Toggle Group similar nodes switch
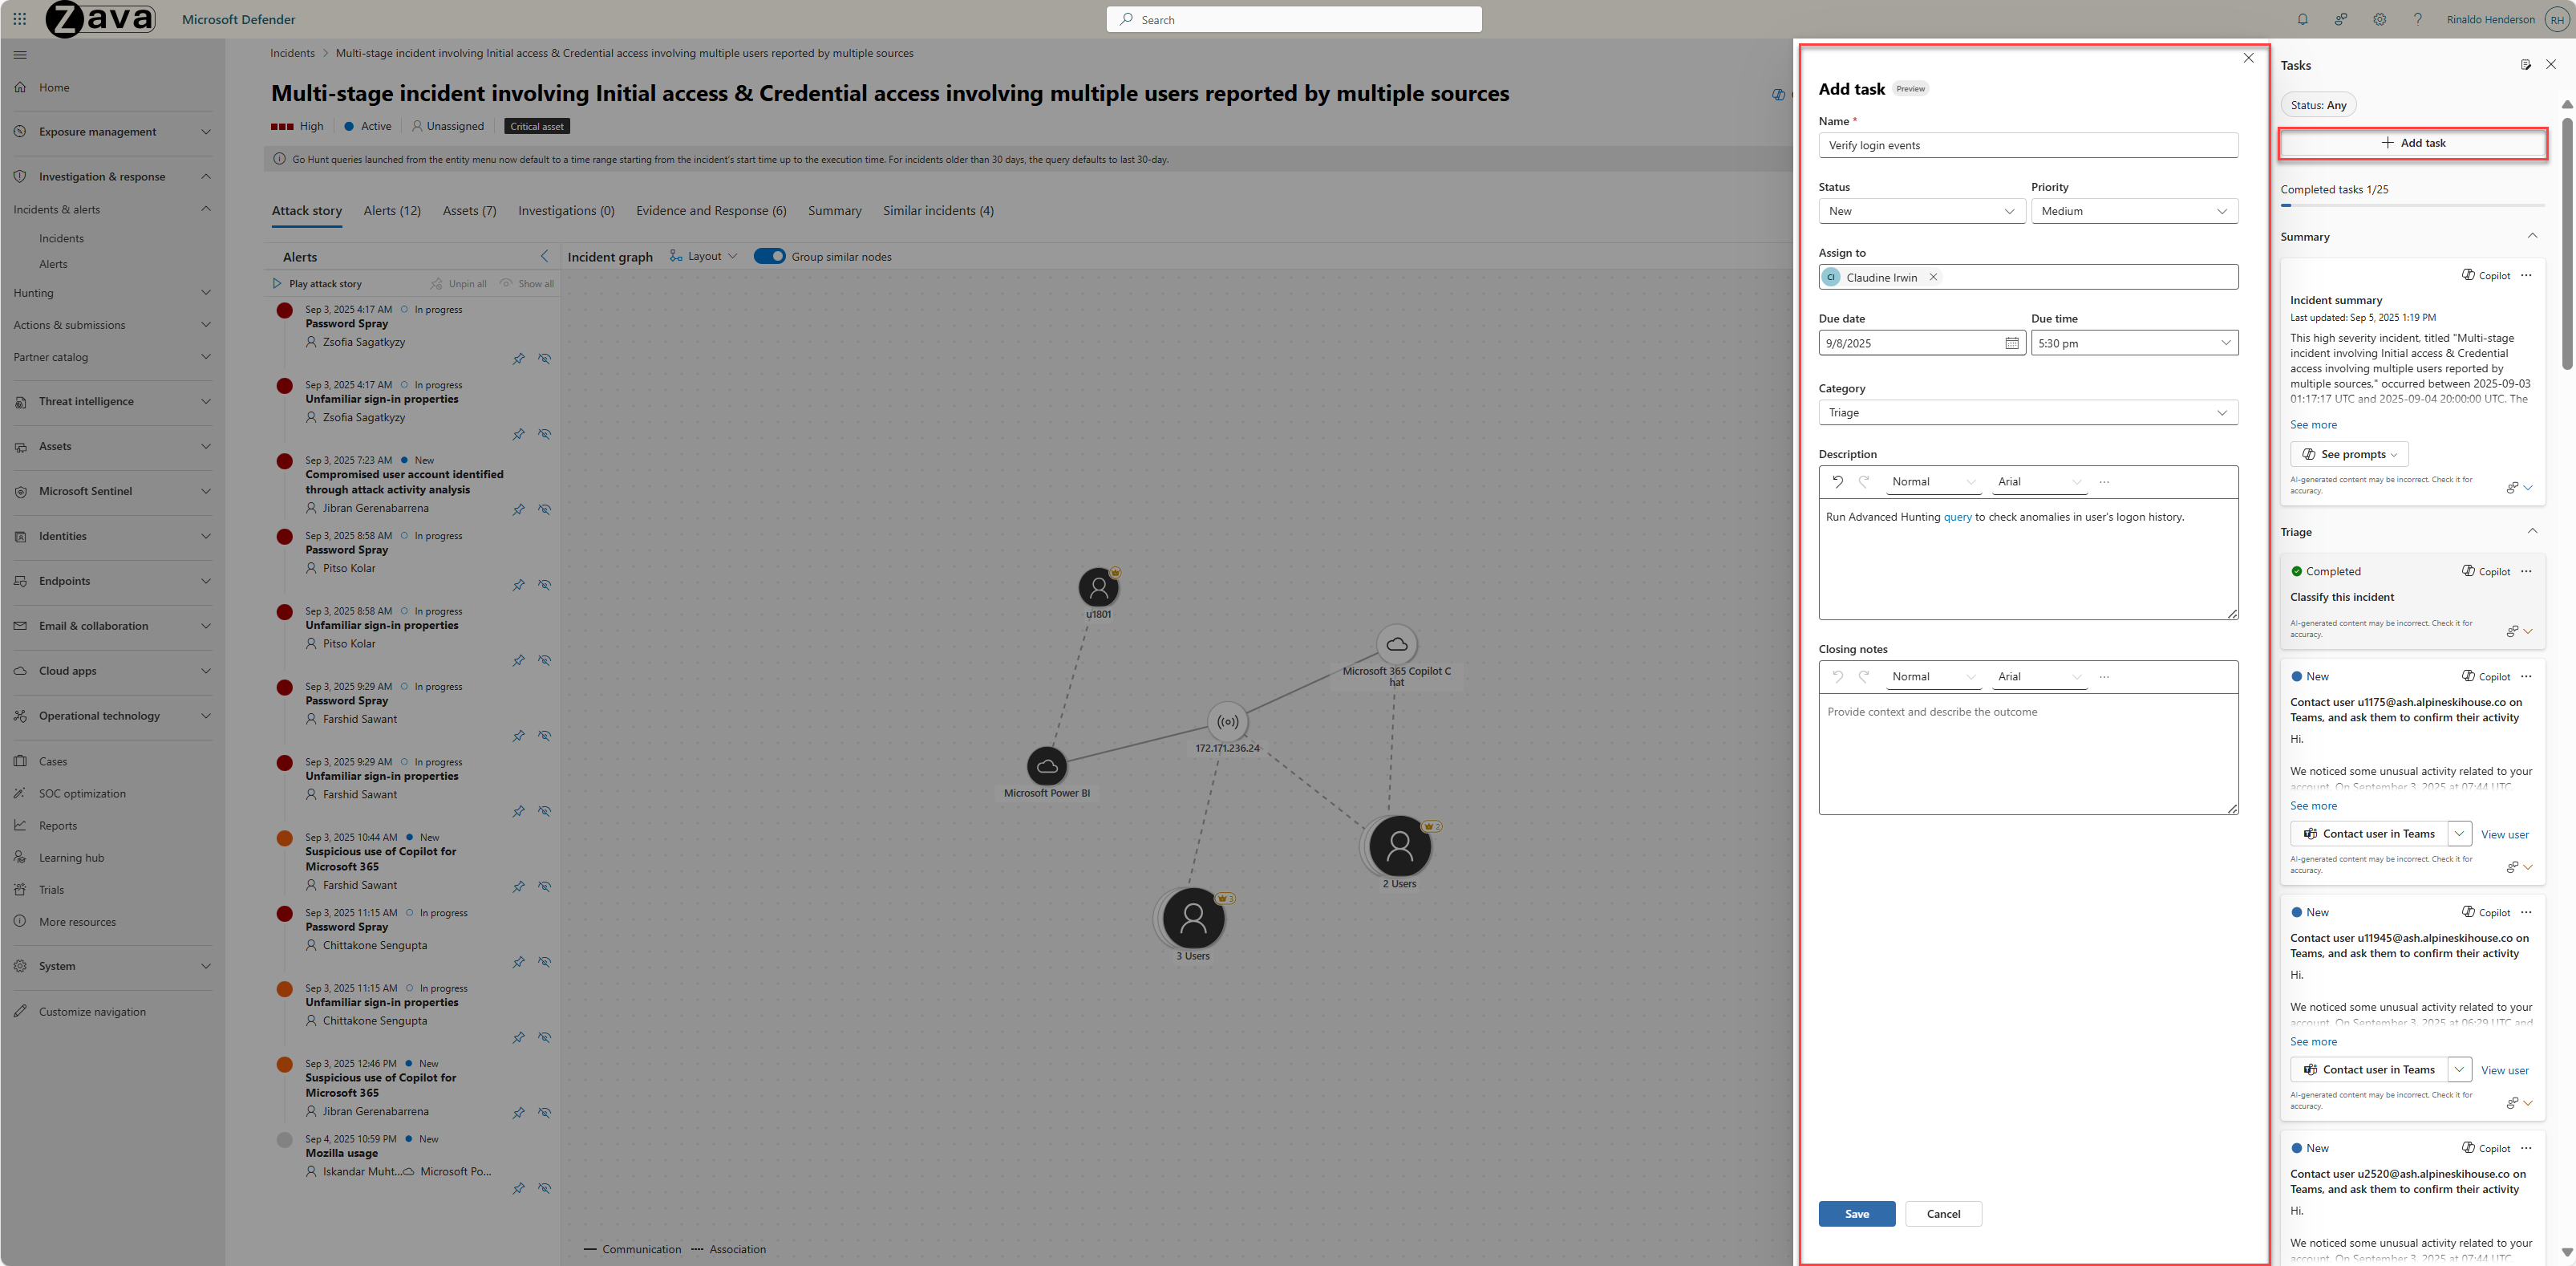The height and width of the screenshot is (1266, 2576). tap(769, 256)
